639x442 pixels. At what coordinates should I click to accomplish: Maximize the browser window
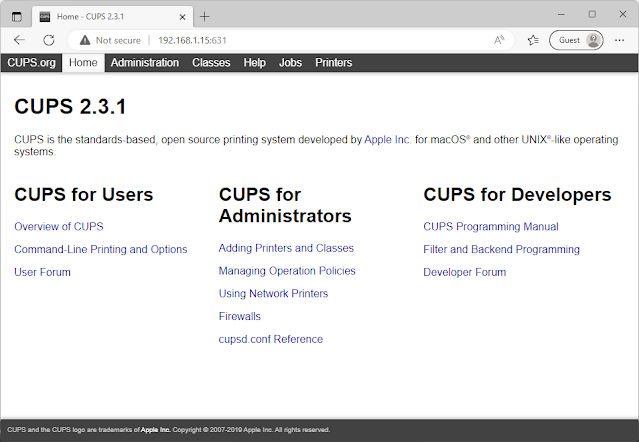pos(592,14)
